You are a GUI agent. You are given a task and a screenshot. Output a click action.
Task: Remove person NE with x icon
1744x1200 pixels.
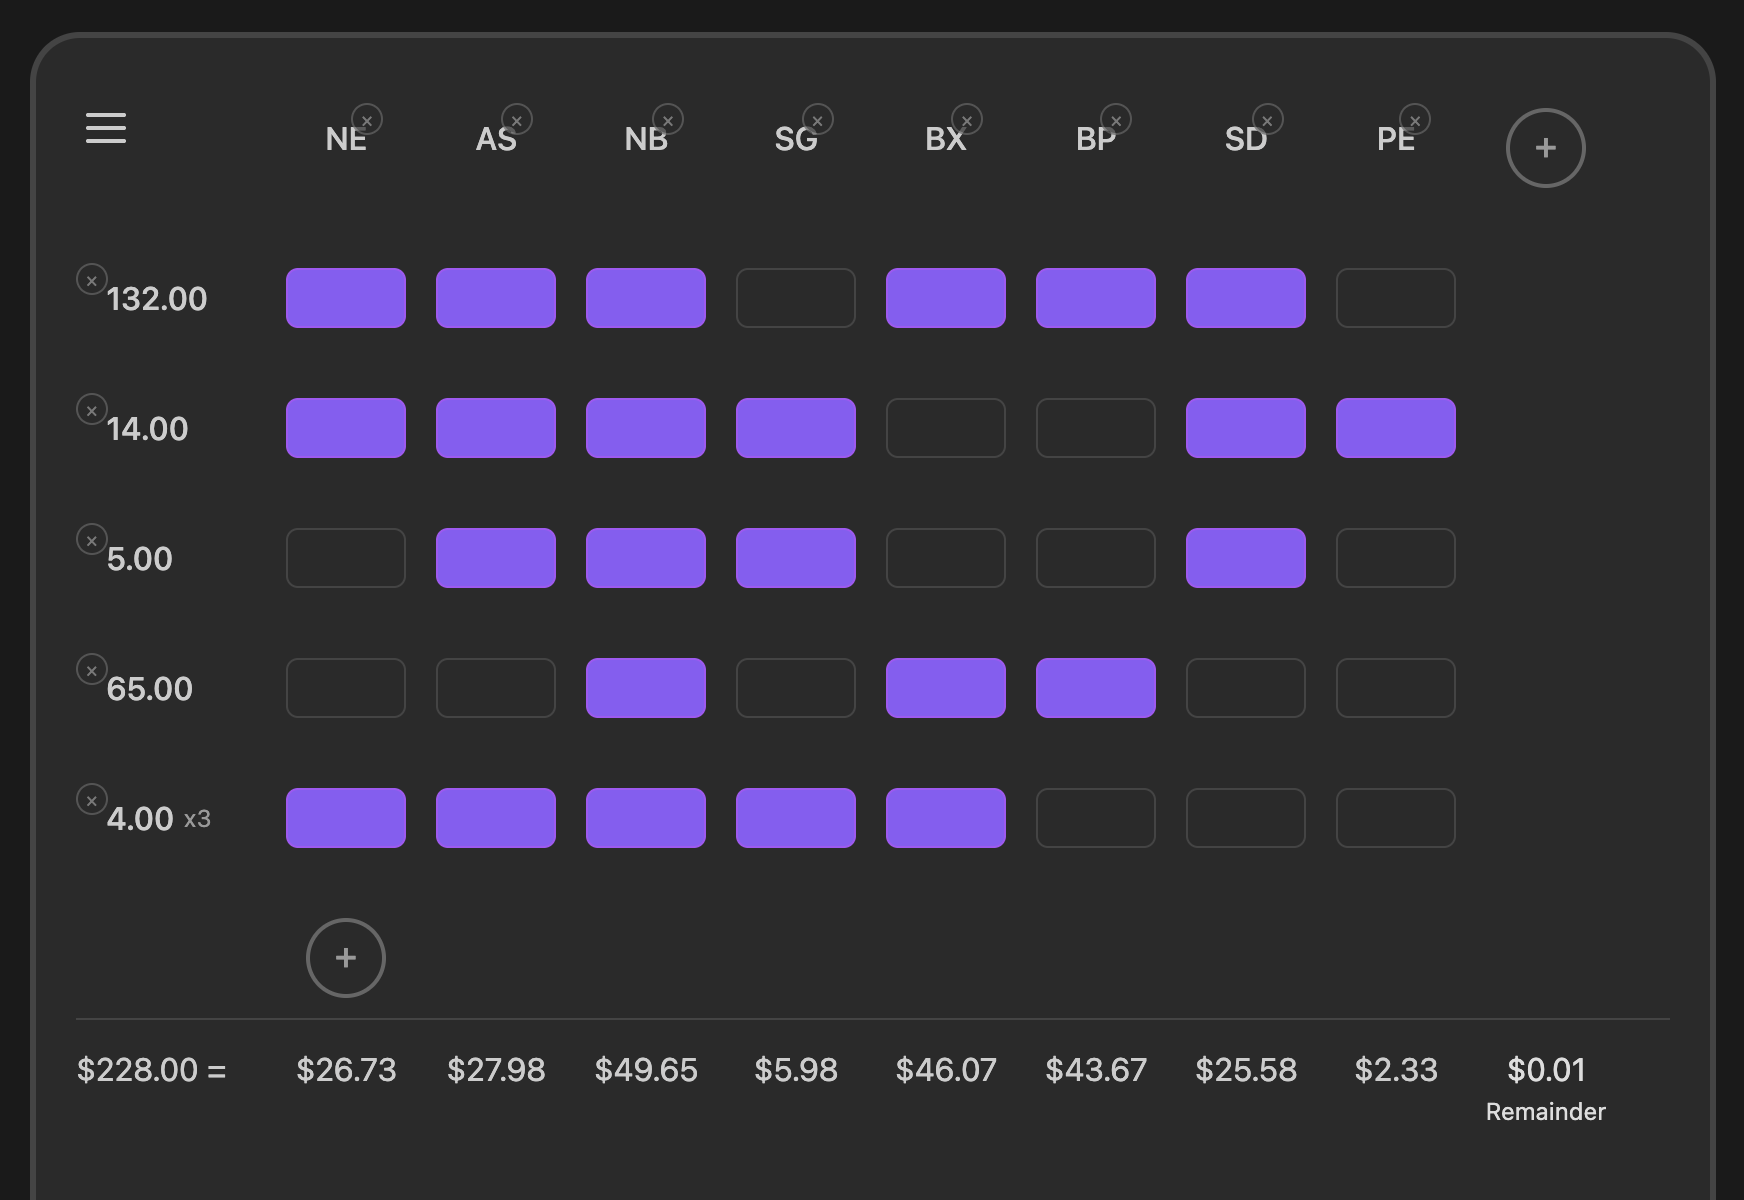click(x=367, y=120)
